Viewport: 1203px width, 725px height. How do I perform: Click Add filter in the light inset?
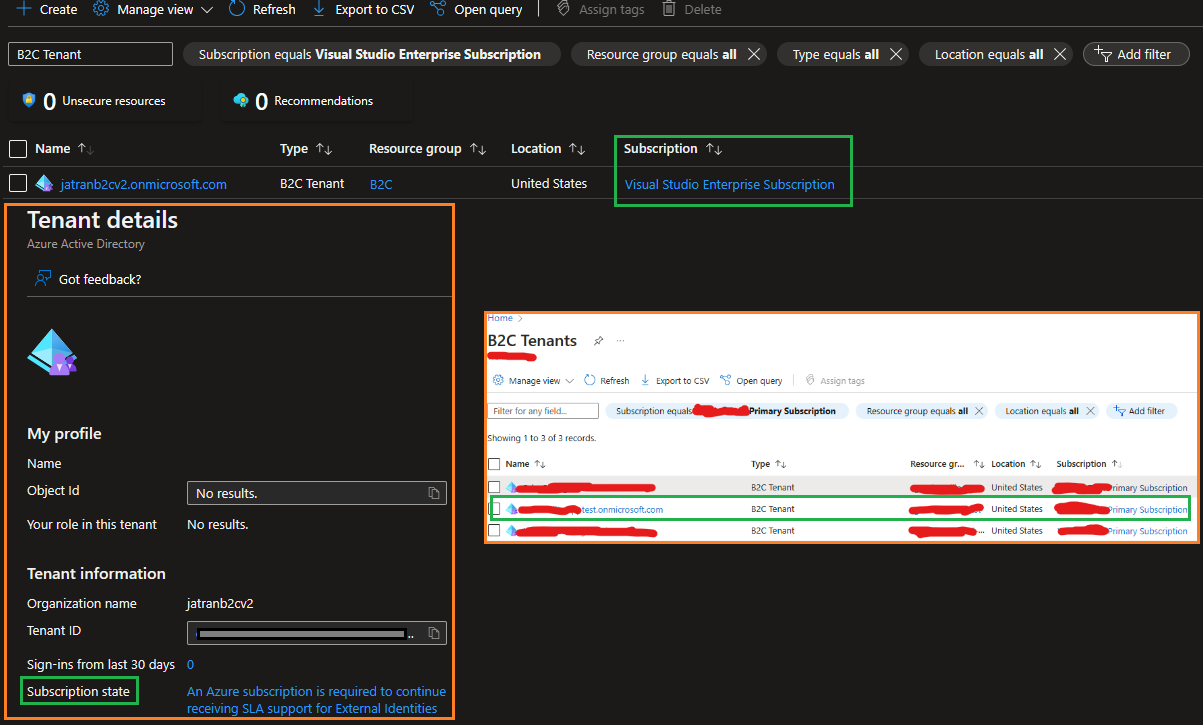tap(1141, 411)
